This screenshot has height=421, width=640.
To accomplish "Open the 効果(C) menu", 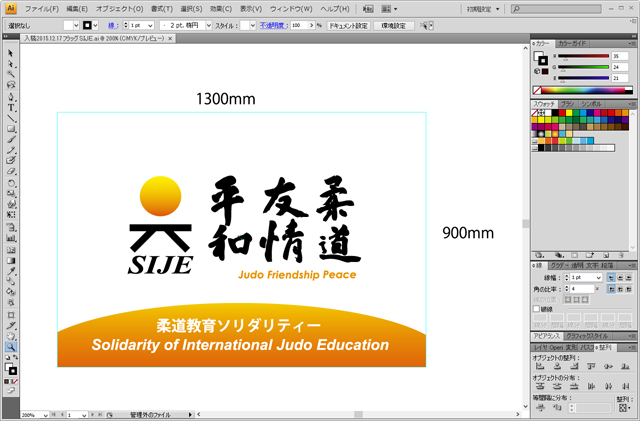I will [x=221, y=9].
